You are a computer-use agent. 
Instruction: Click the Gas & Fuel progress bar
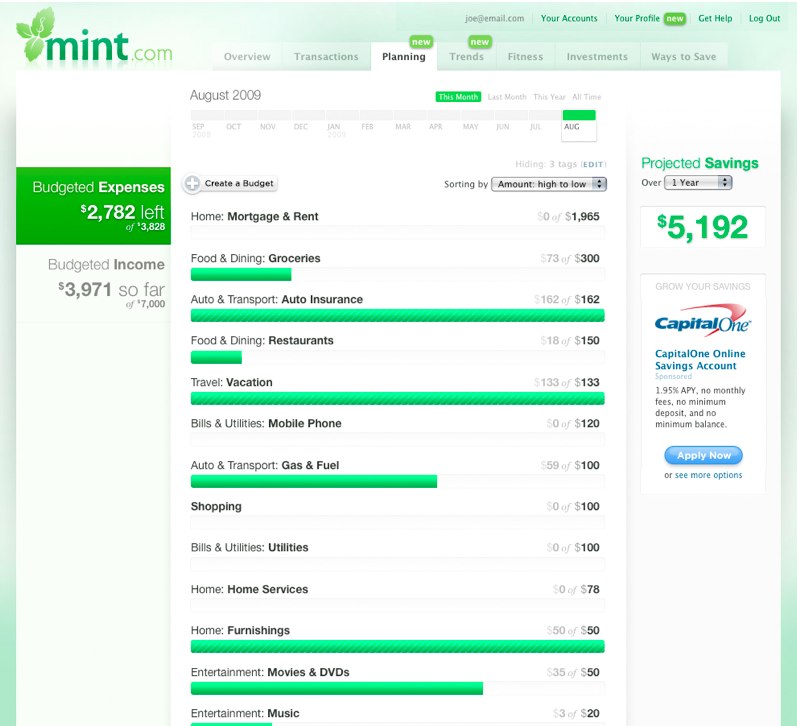pyautogui.click(x=397, y=481)
